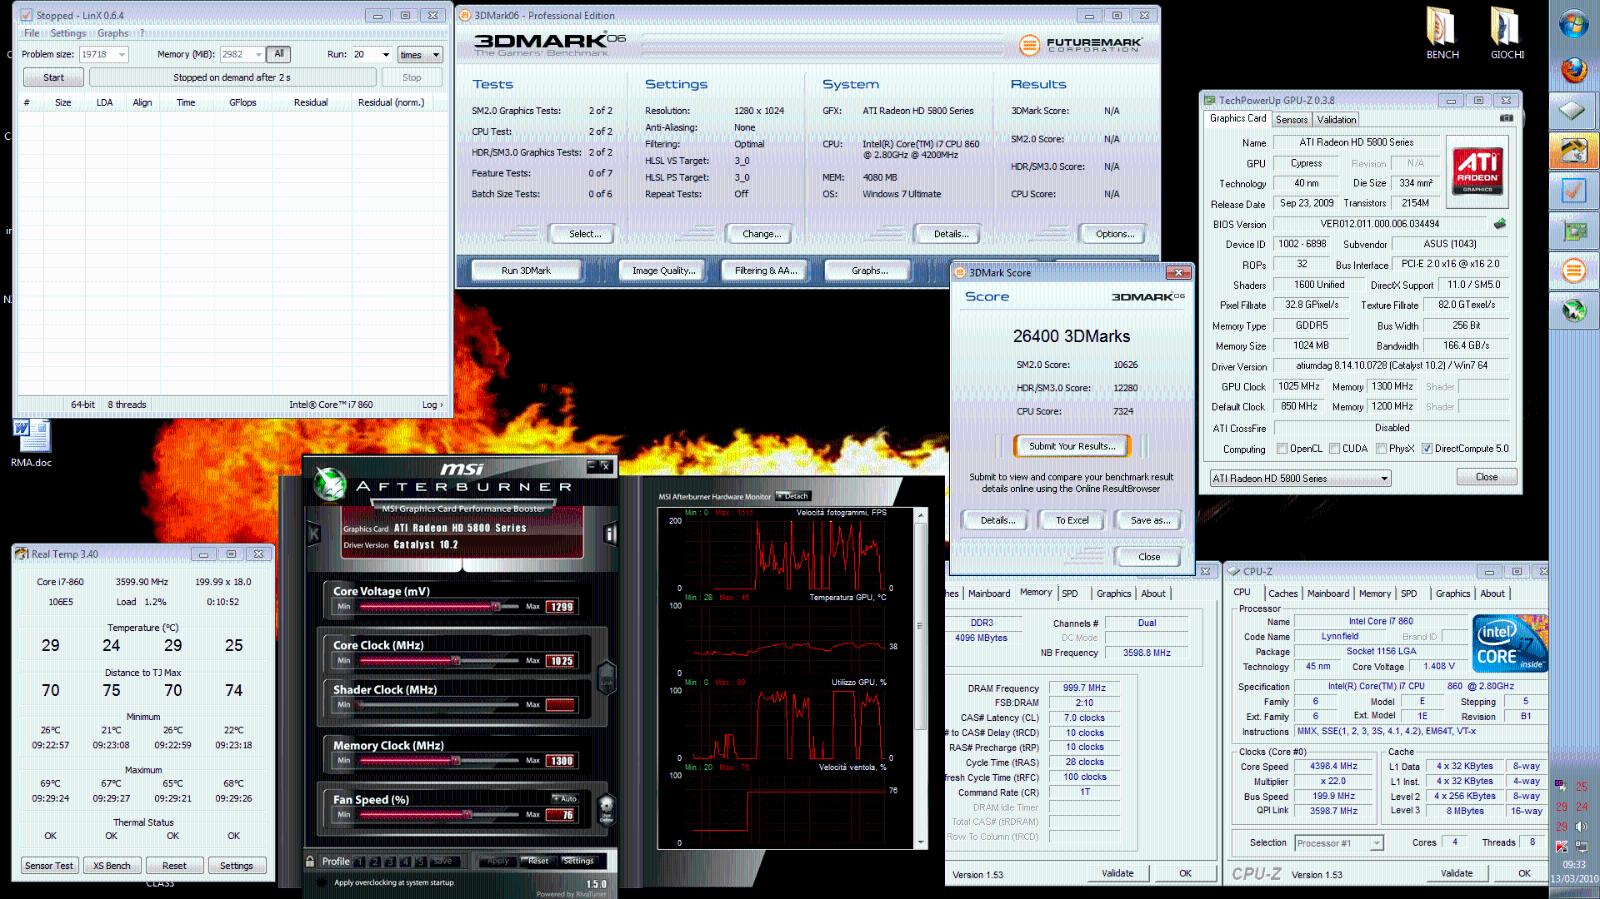Click the checkmark taskbar icon
Image resolution: width=1600 pixels, height=899 pixels.
1574,190
